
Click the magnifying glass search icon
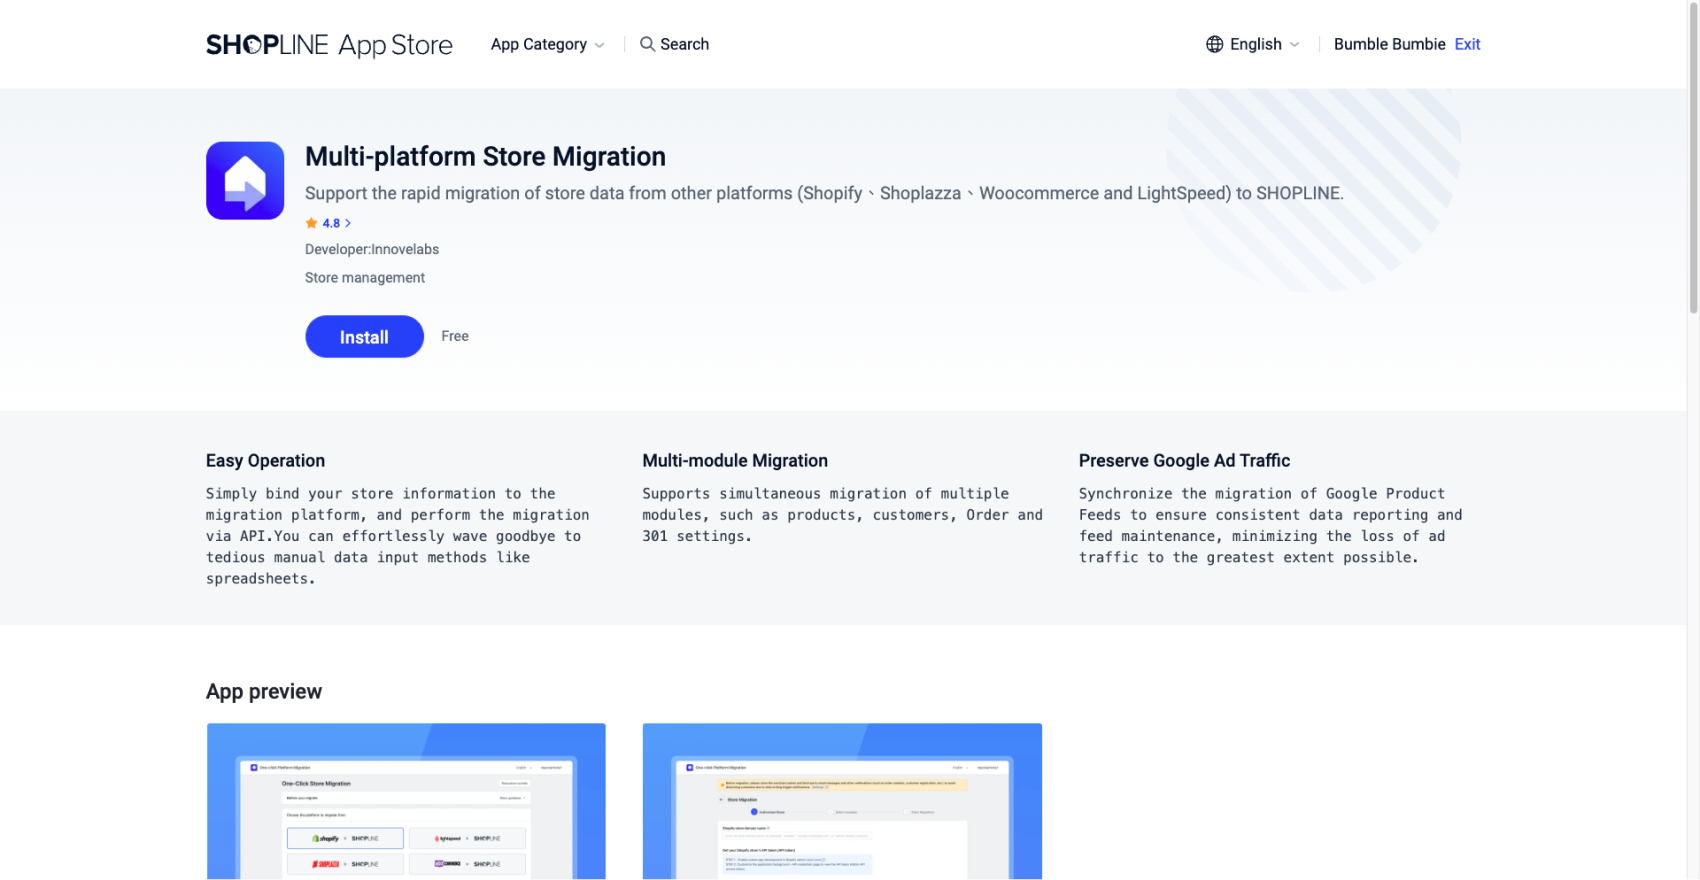[x=647, y=44]
